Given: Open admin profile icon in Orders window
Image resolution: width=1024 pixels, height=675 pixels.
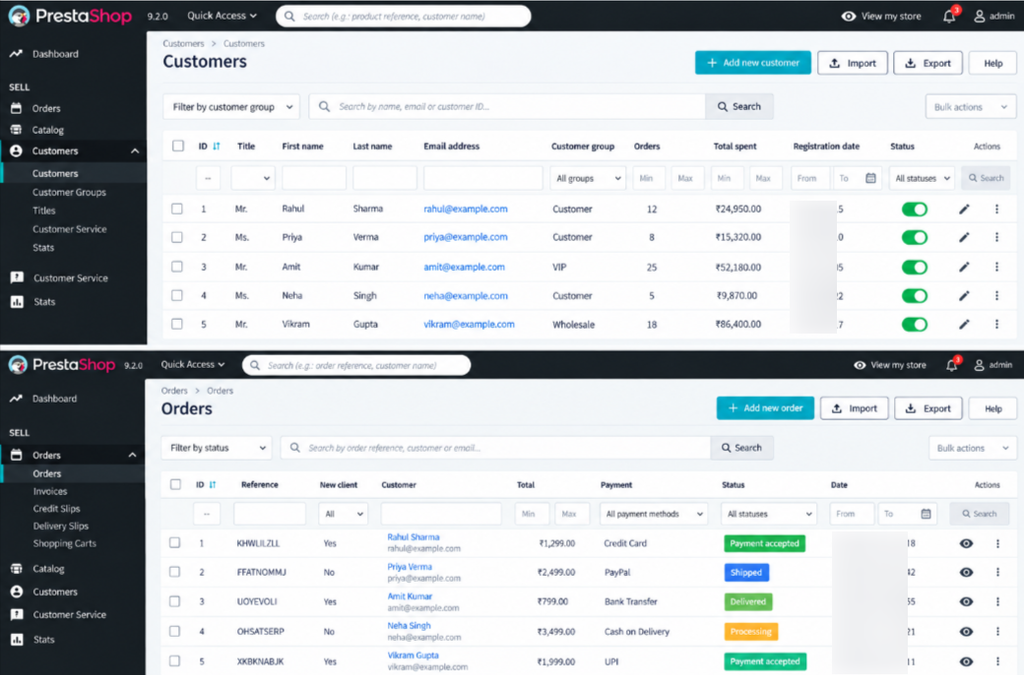Looking at the screenshot, I should point(979,365).
